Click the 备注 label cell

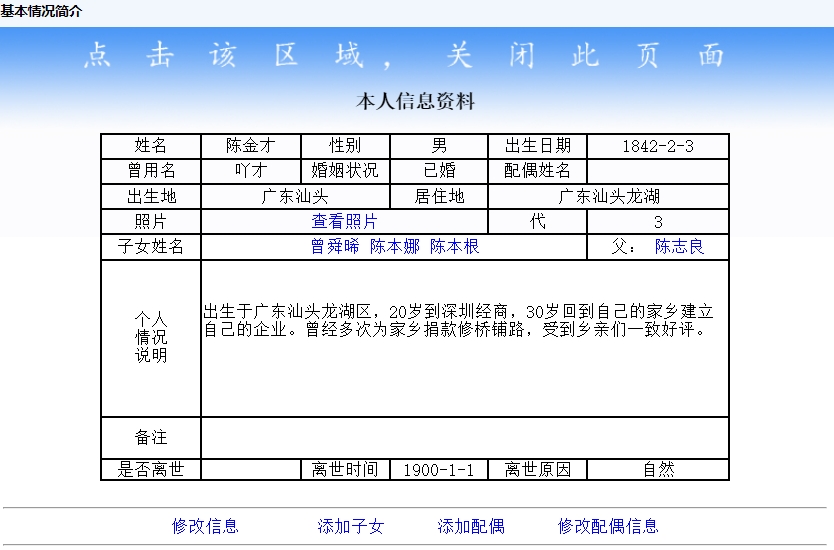pos(151,437)
